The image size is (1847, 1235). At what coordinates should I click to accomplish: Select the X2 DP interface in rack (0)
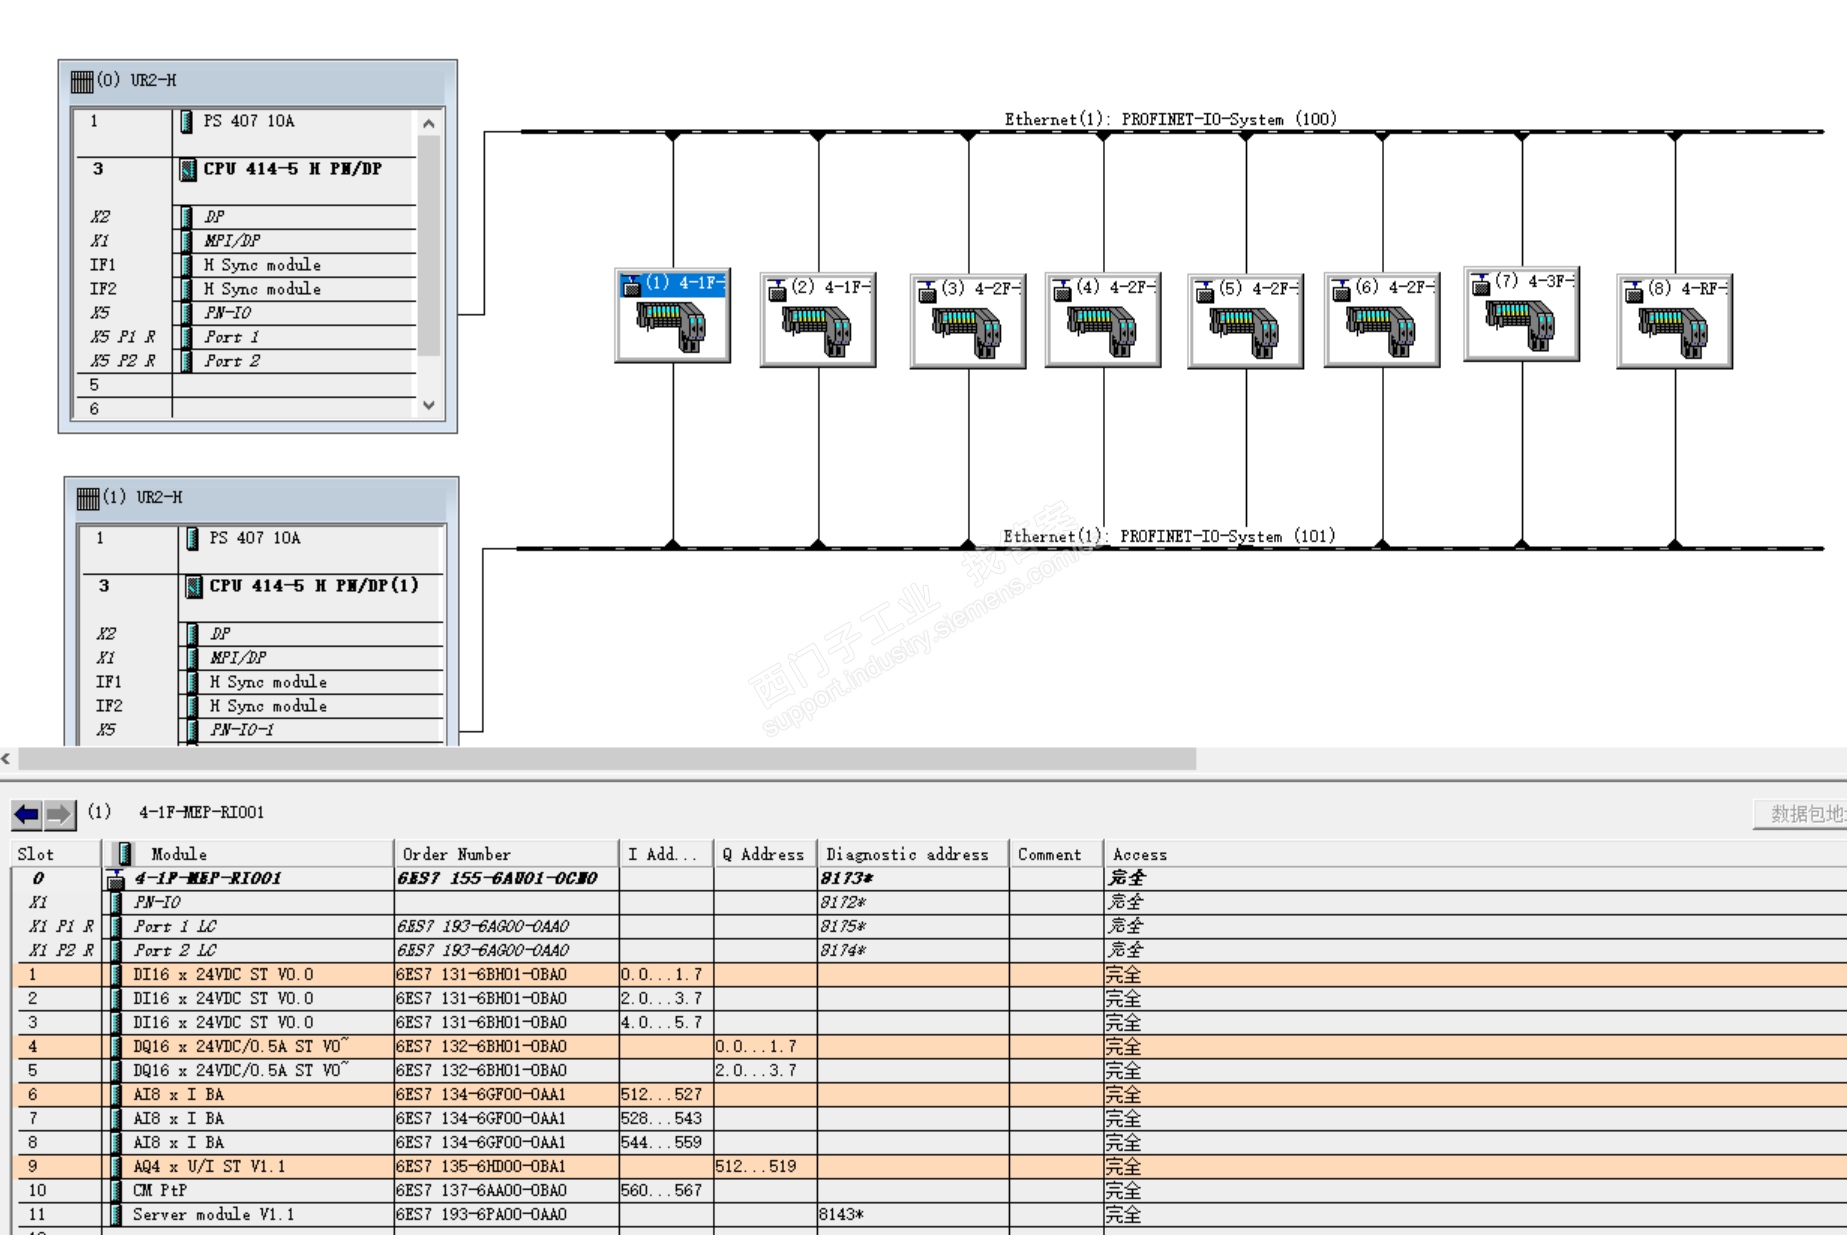click(x=244, y=217)
